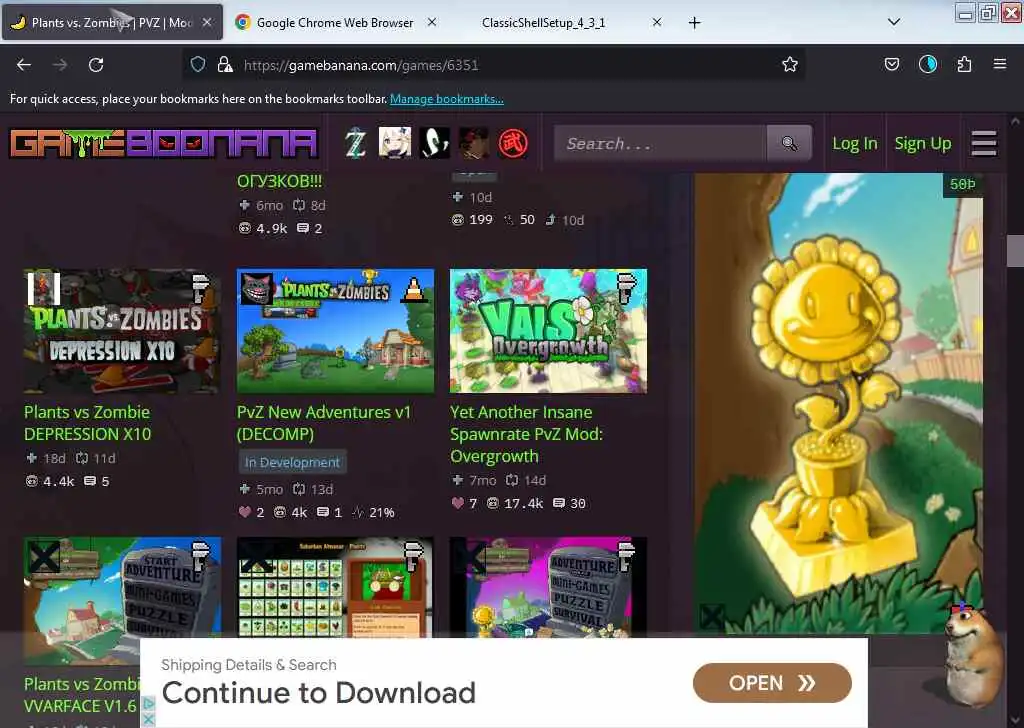This screenshot has width=1024, height=728.
Task: List all tabs dropdown arrow
Action: (x=894, y=22)
